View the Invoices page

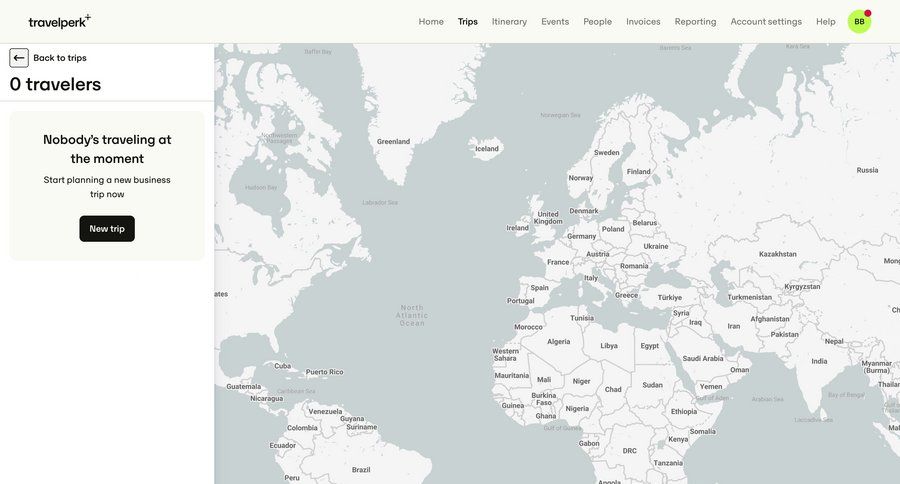tap(643, 21)
